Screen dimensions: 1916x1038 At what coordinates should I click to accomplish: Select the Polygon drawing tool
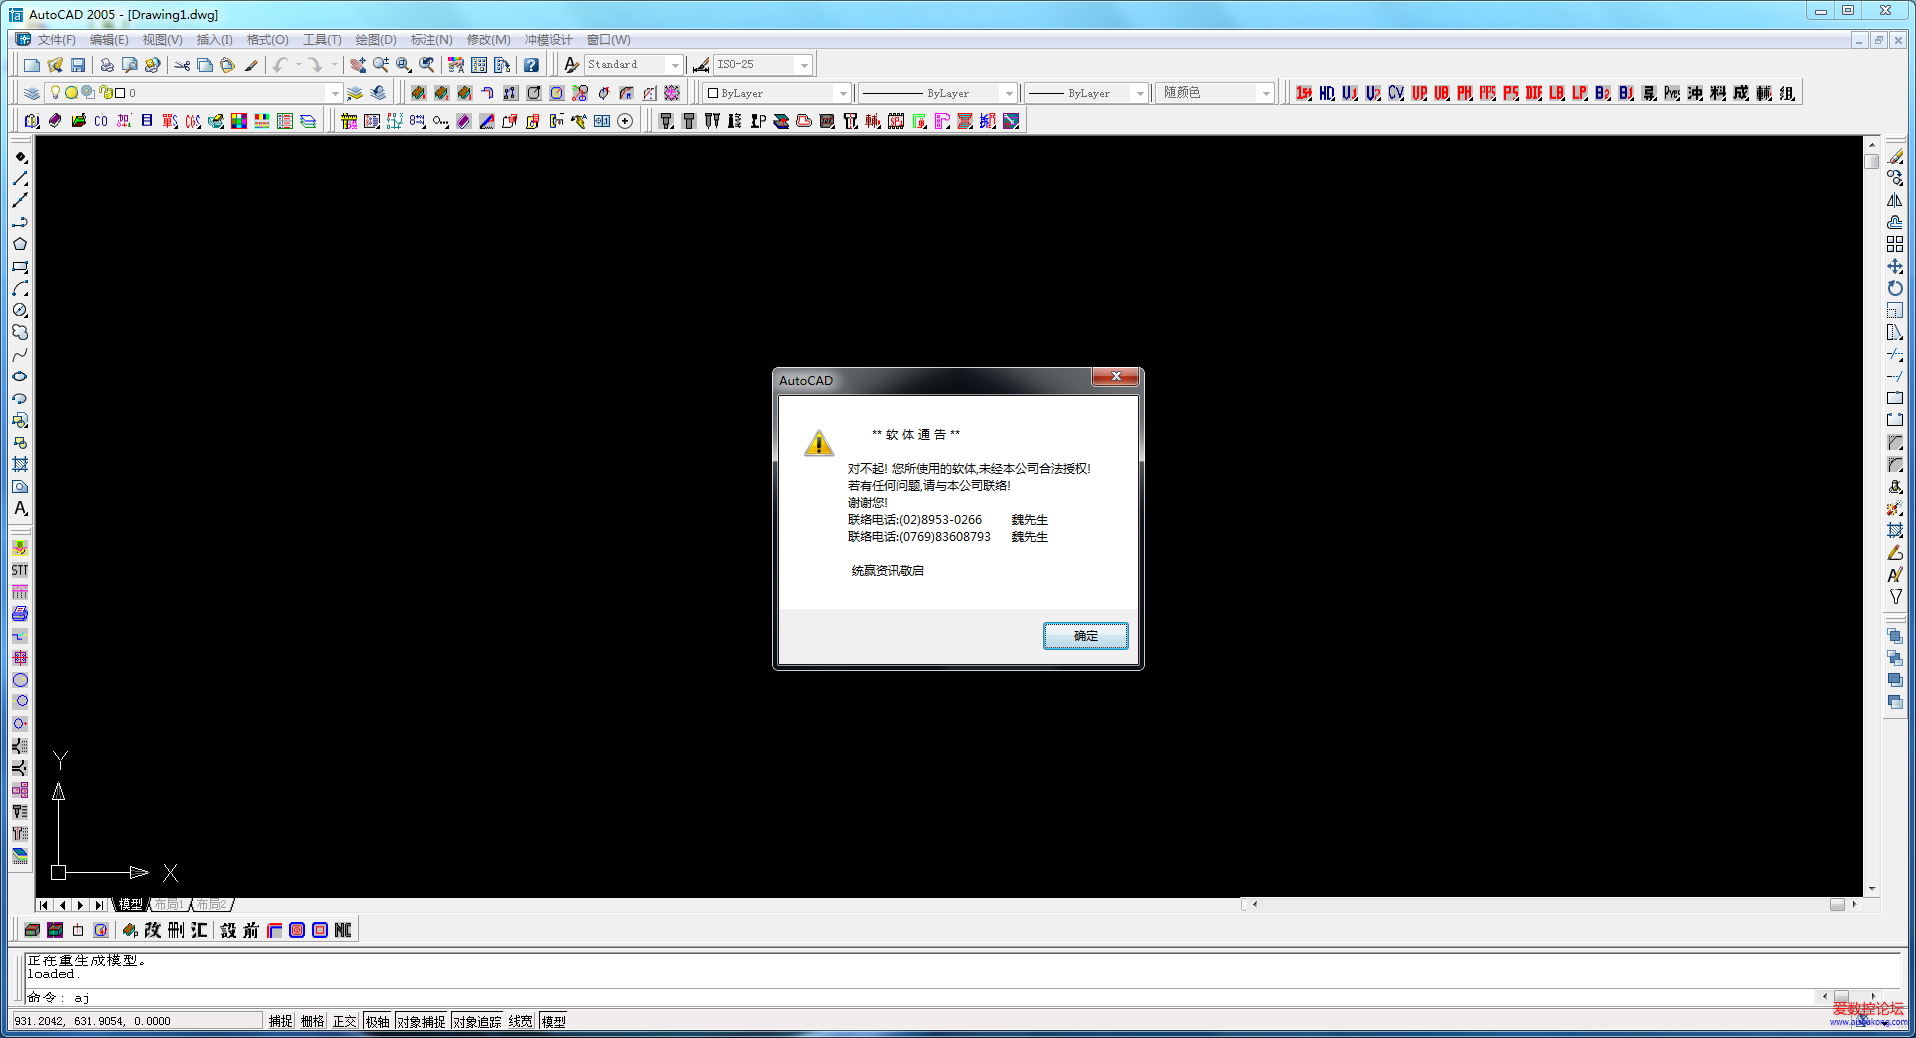point(20,244)
